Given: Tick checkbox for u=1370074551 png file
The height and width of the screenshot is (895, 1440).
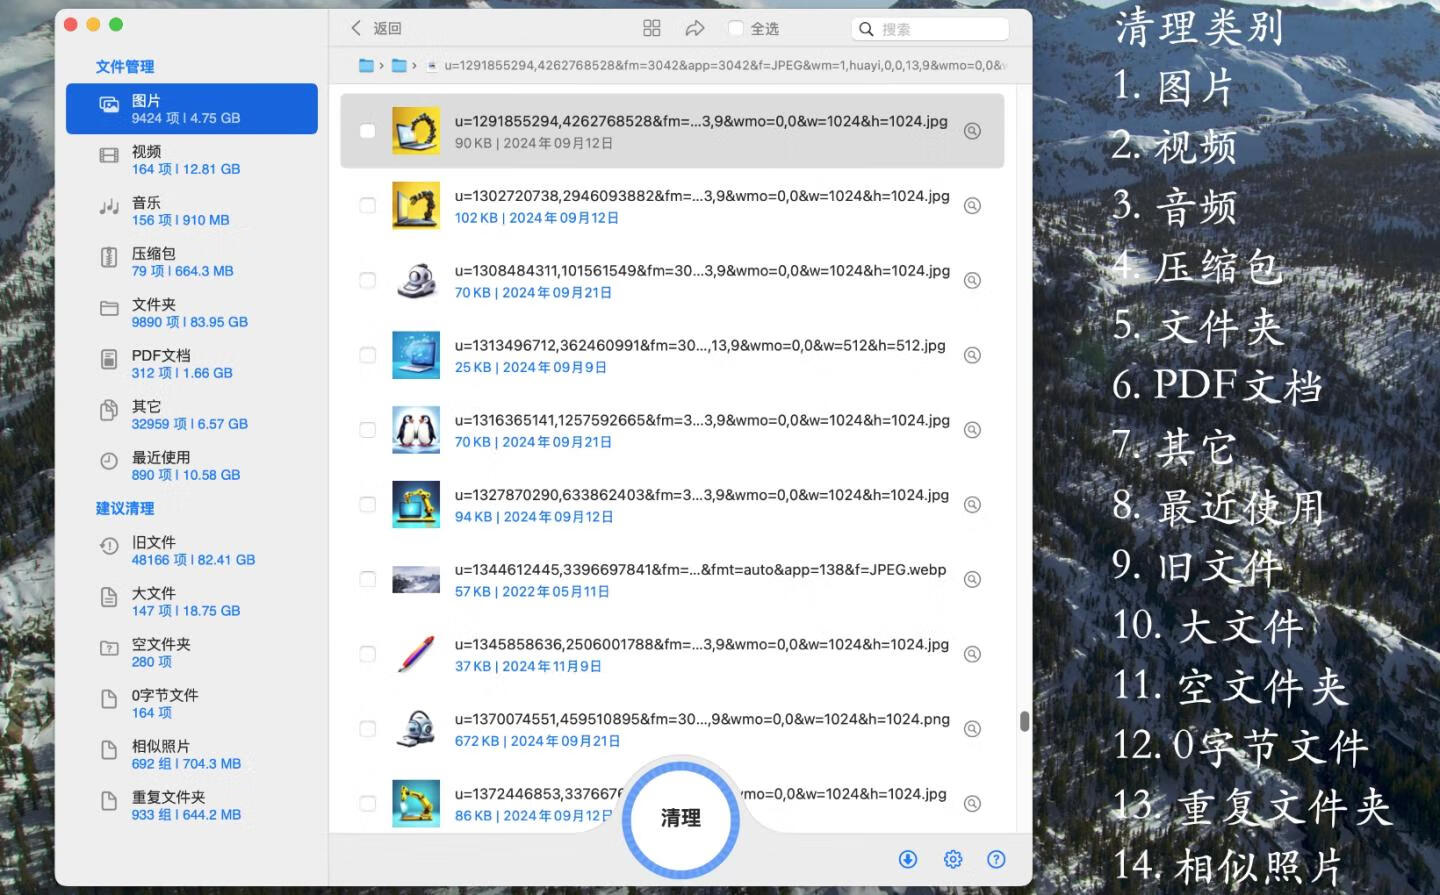Looking at the screenshot, I should (367, 729).
